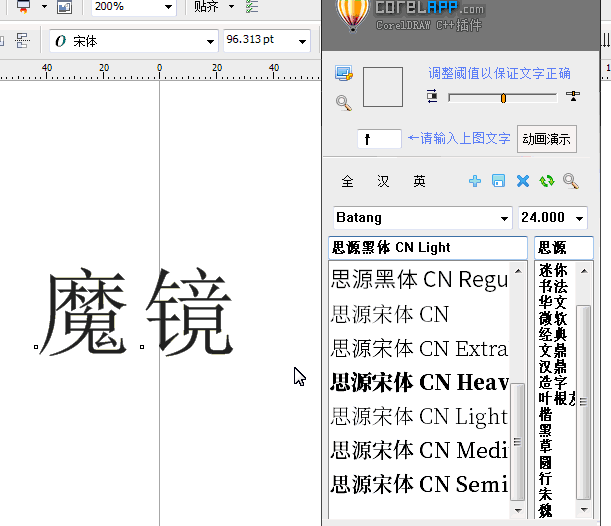The height and width of the screenshot is (526, 611).
Task: Select the 全 filter tab
Action: click(x=347, y=182)
